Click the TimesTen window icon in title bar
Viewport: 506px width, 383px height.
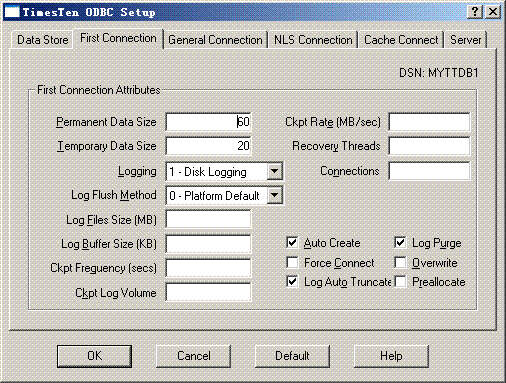point(12,12)
